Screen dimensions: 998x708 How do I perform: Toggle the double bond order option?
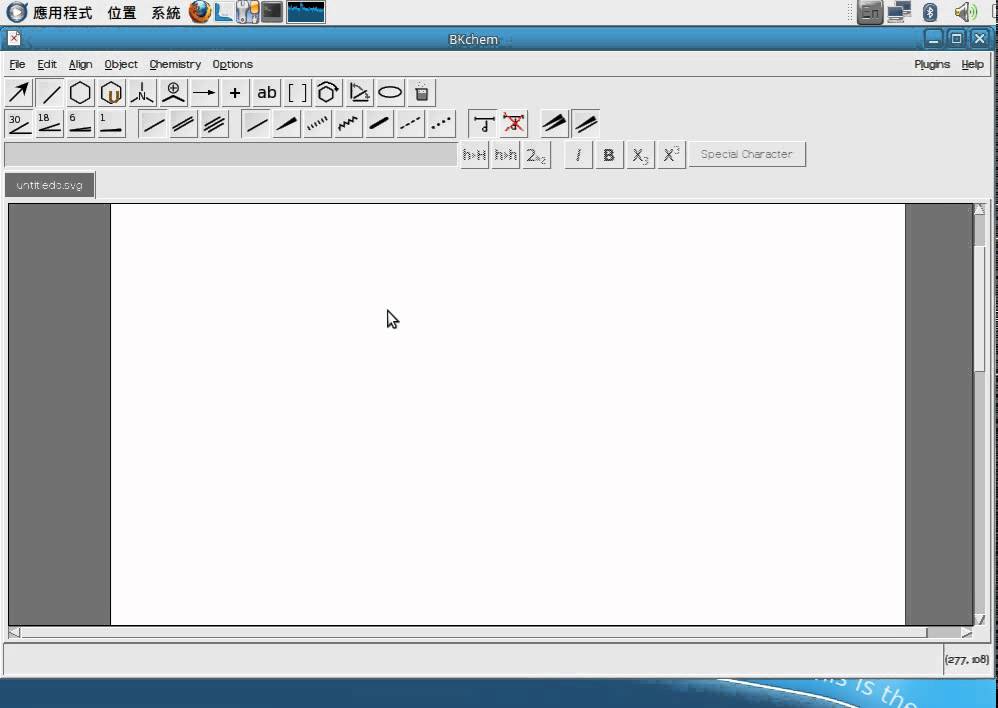[183, 124]
